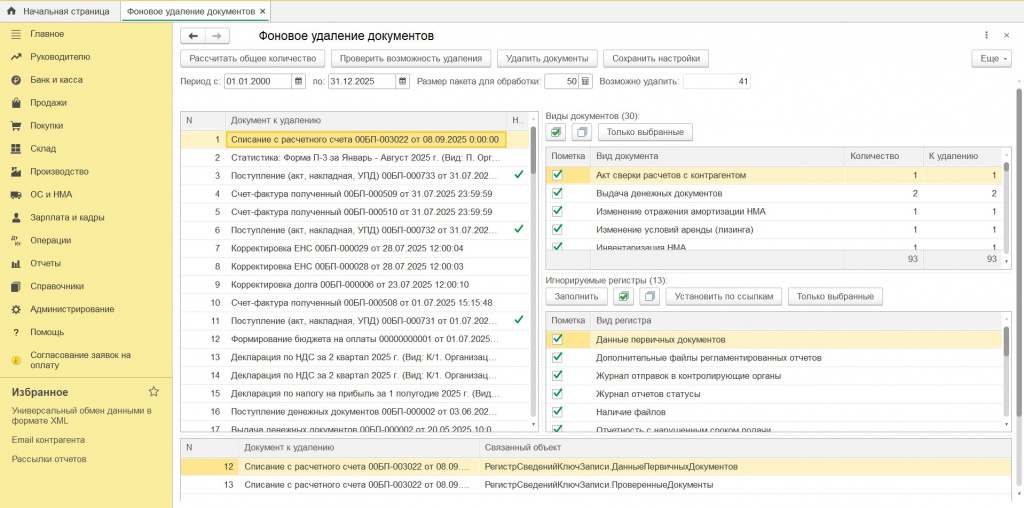
Task: Open calculator for batch size field
Action: click(x=586, y=81)
